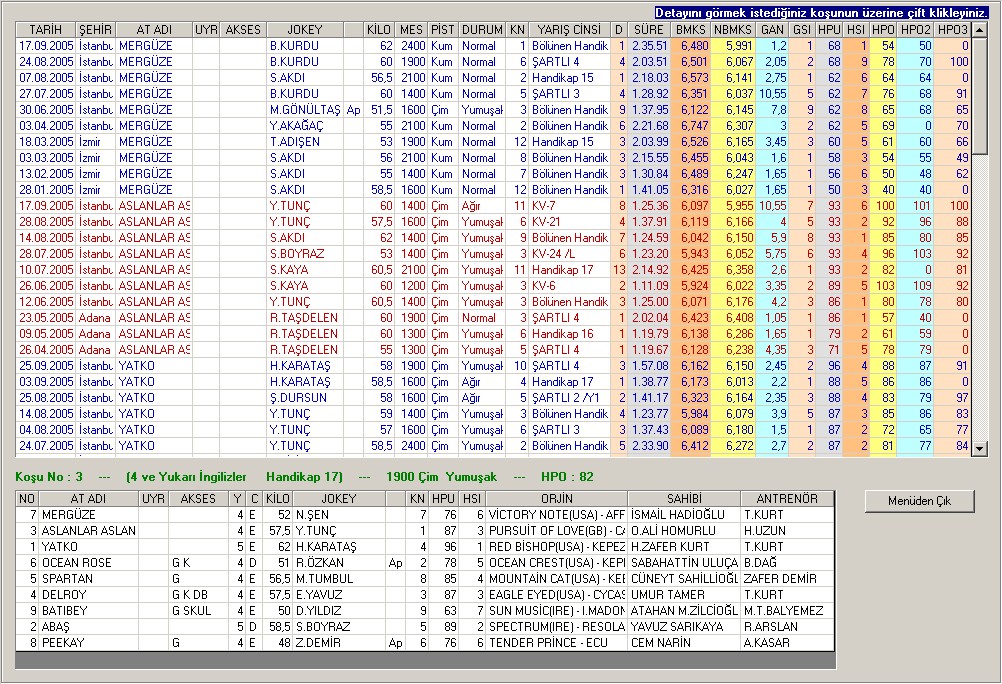The width and height of the screenshot is (1002, 684).
Task: Select horse DELROY row
Action: point(425,595)
